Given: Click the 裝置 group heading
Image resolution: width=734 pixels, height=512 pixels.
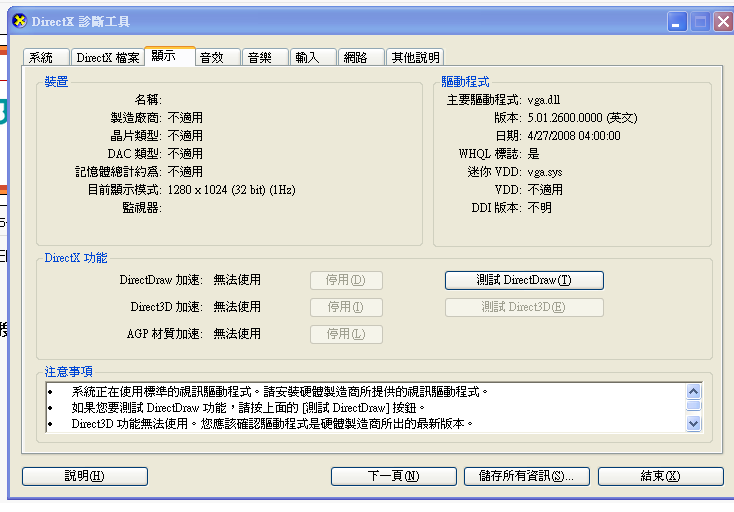Looking at the screenshot, I should click(56, 82).
